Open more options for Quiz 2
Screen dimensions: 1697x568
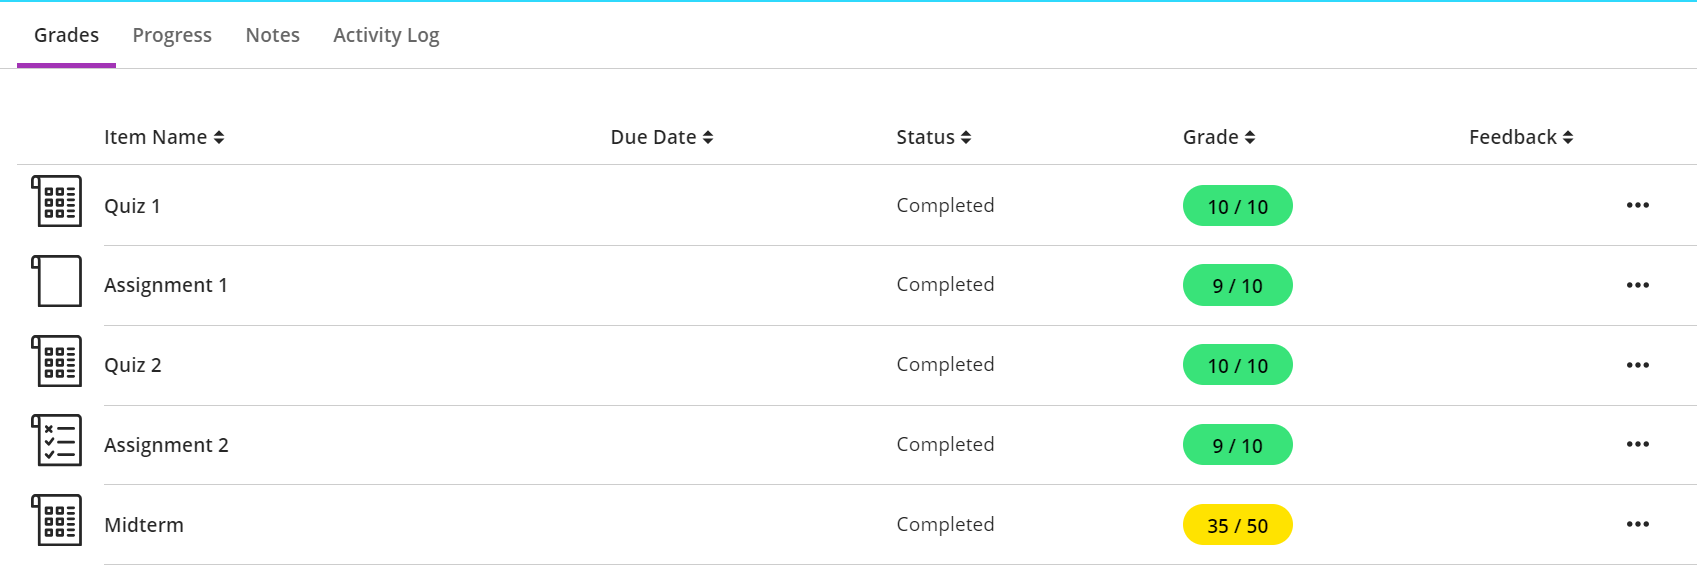(1637, 365)
